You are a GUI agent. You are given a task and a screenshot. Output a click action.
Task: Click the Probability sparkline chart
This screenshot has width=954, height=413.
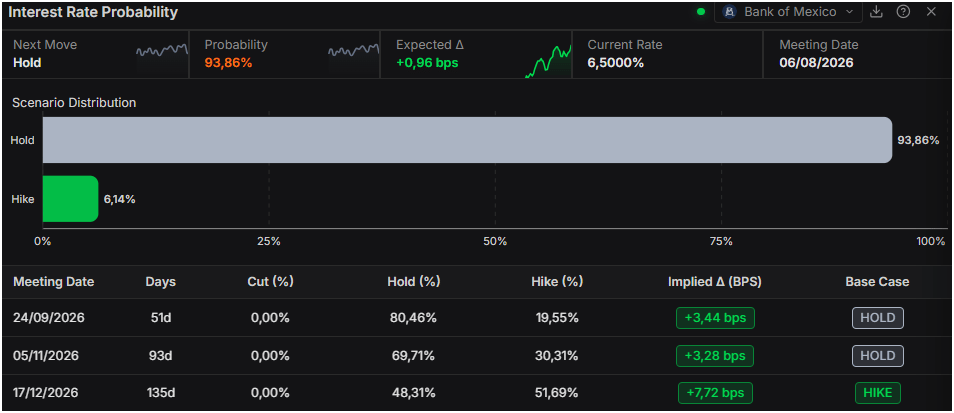pos(353,52)
